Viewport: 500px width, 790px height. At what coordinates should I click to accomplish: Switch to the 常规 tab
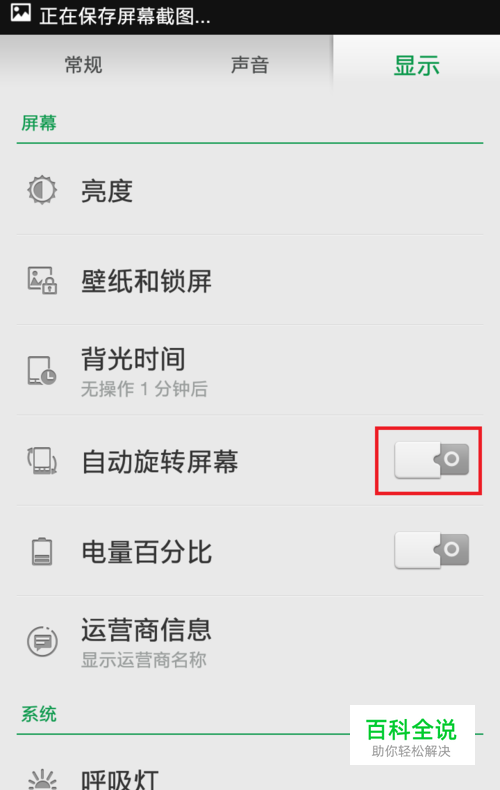point(83,64)
